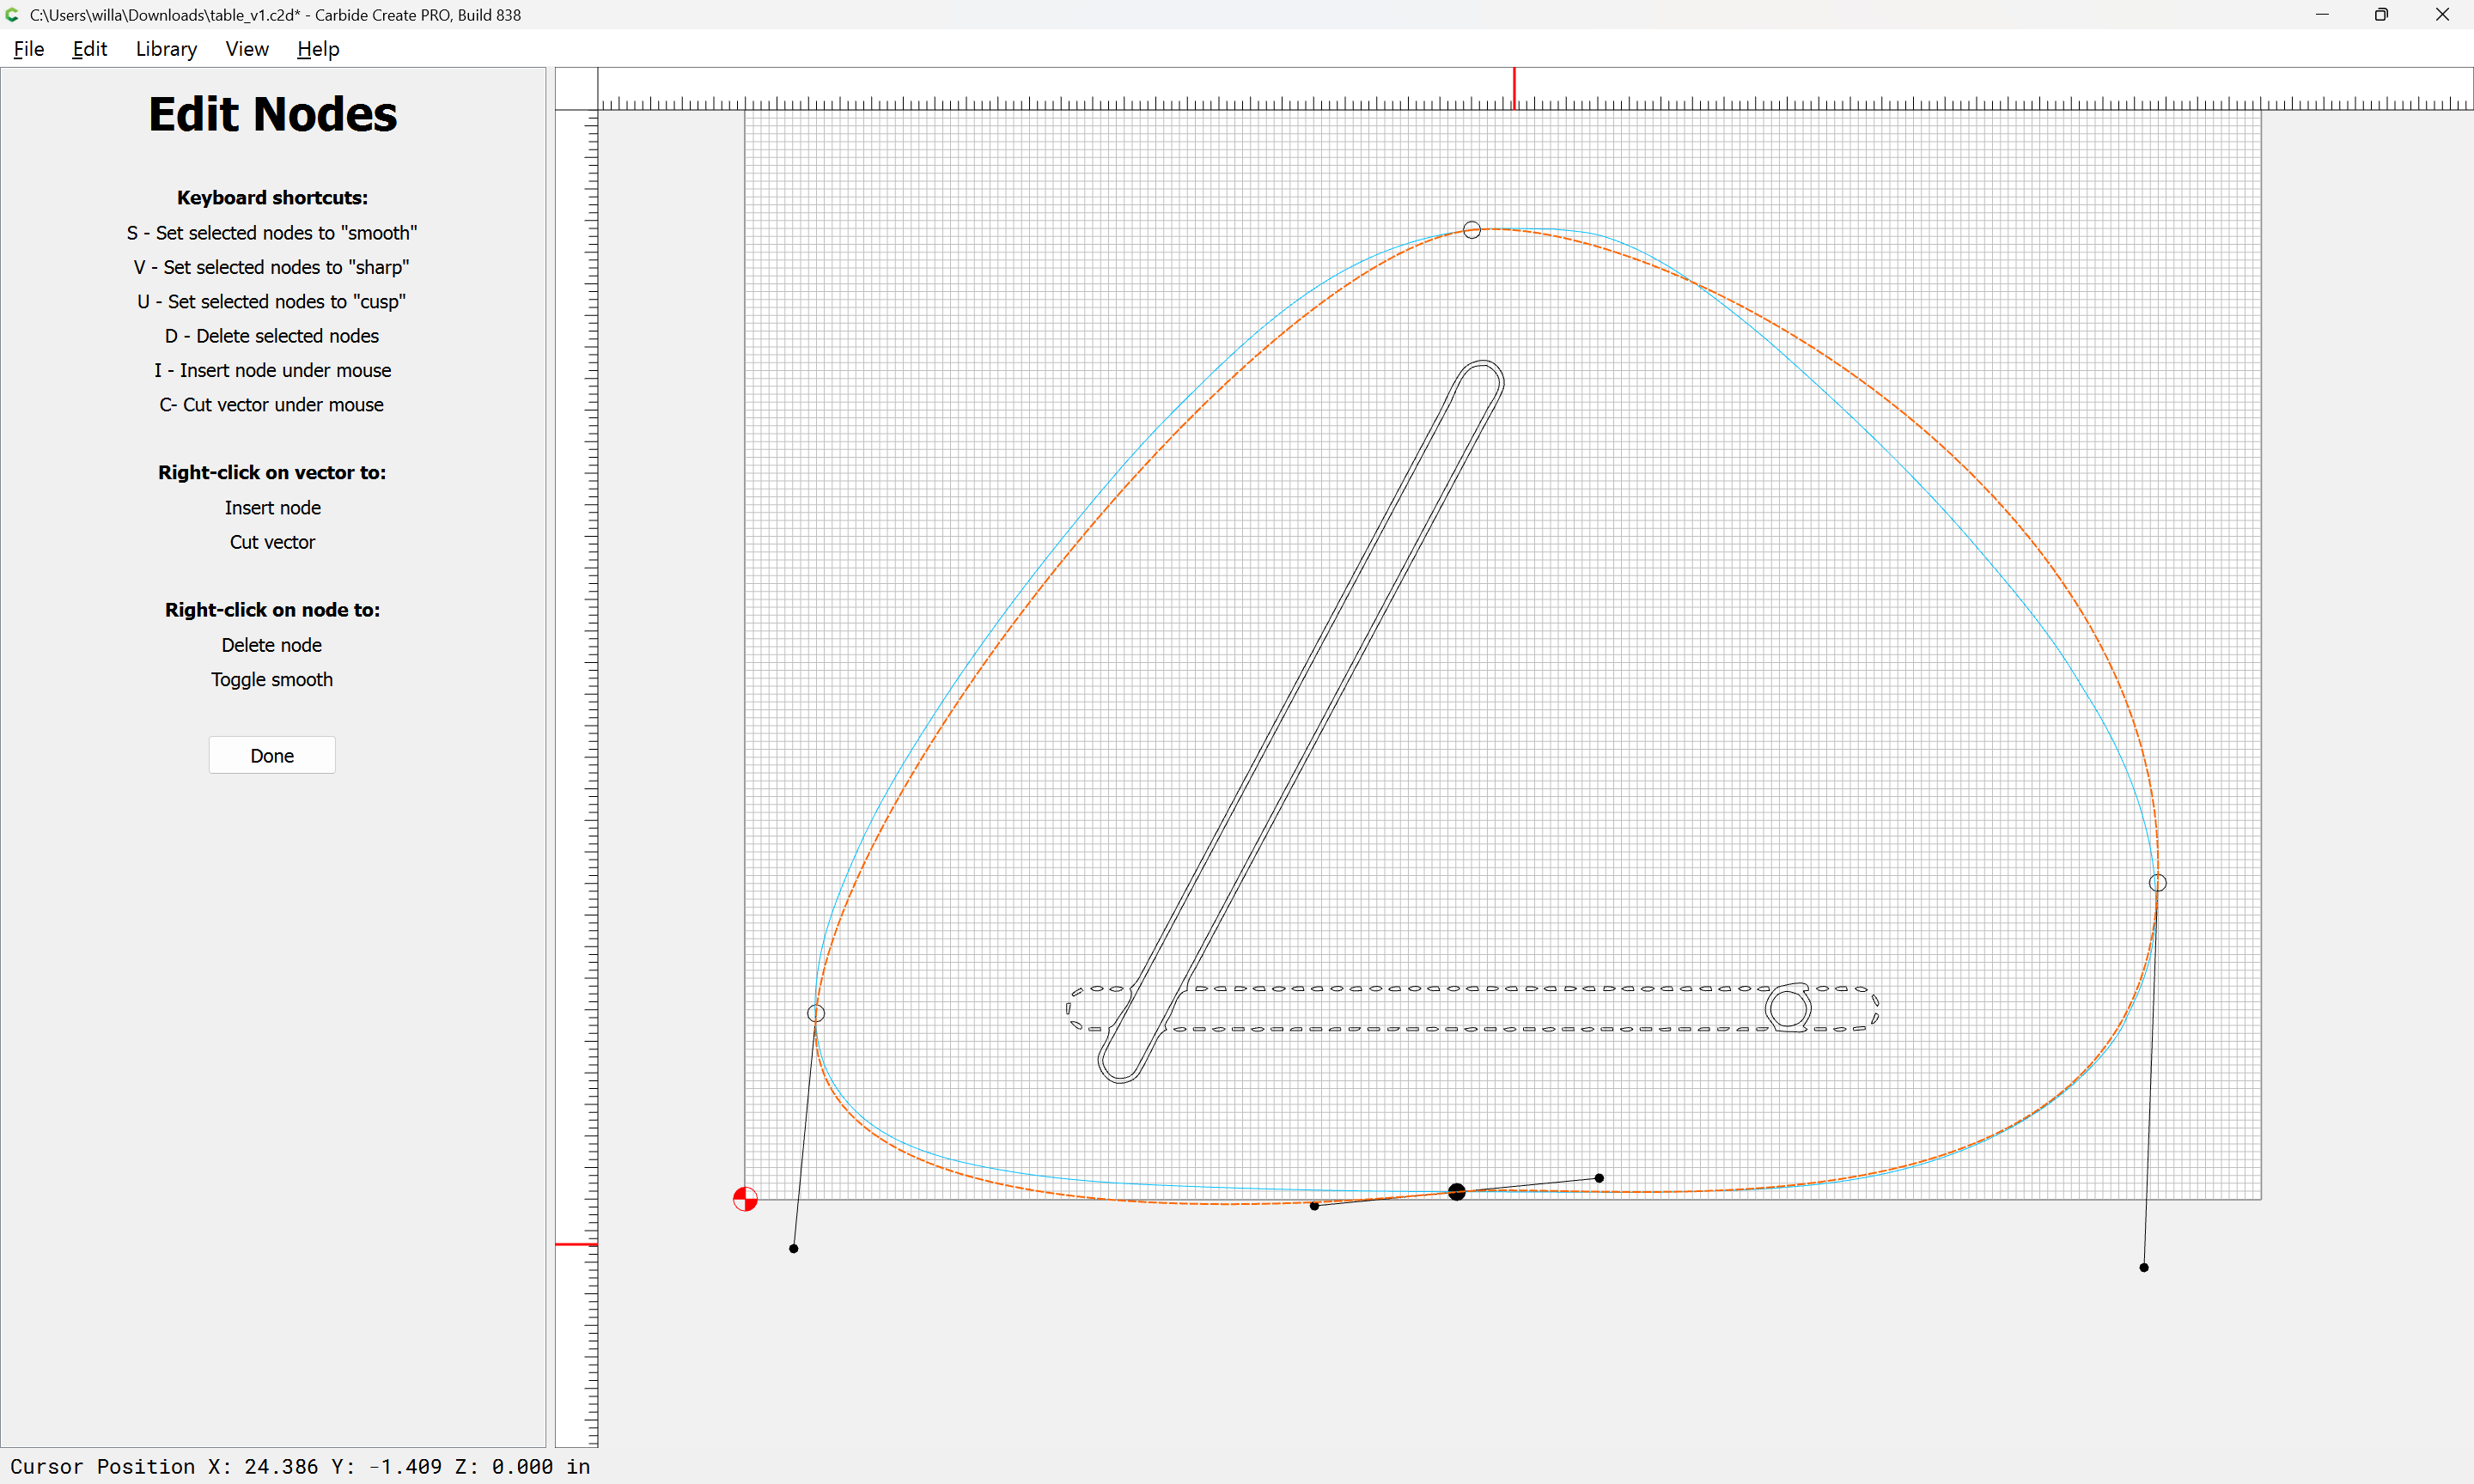The image size is (2474, 1484).
Task: Click the small circle inside the dashed slot
Action: pyautogui.click(x=1789, y=1008)
